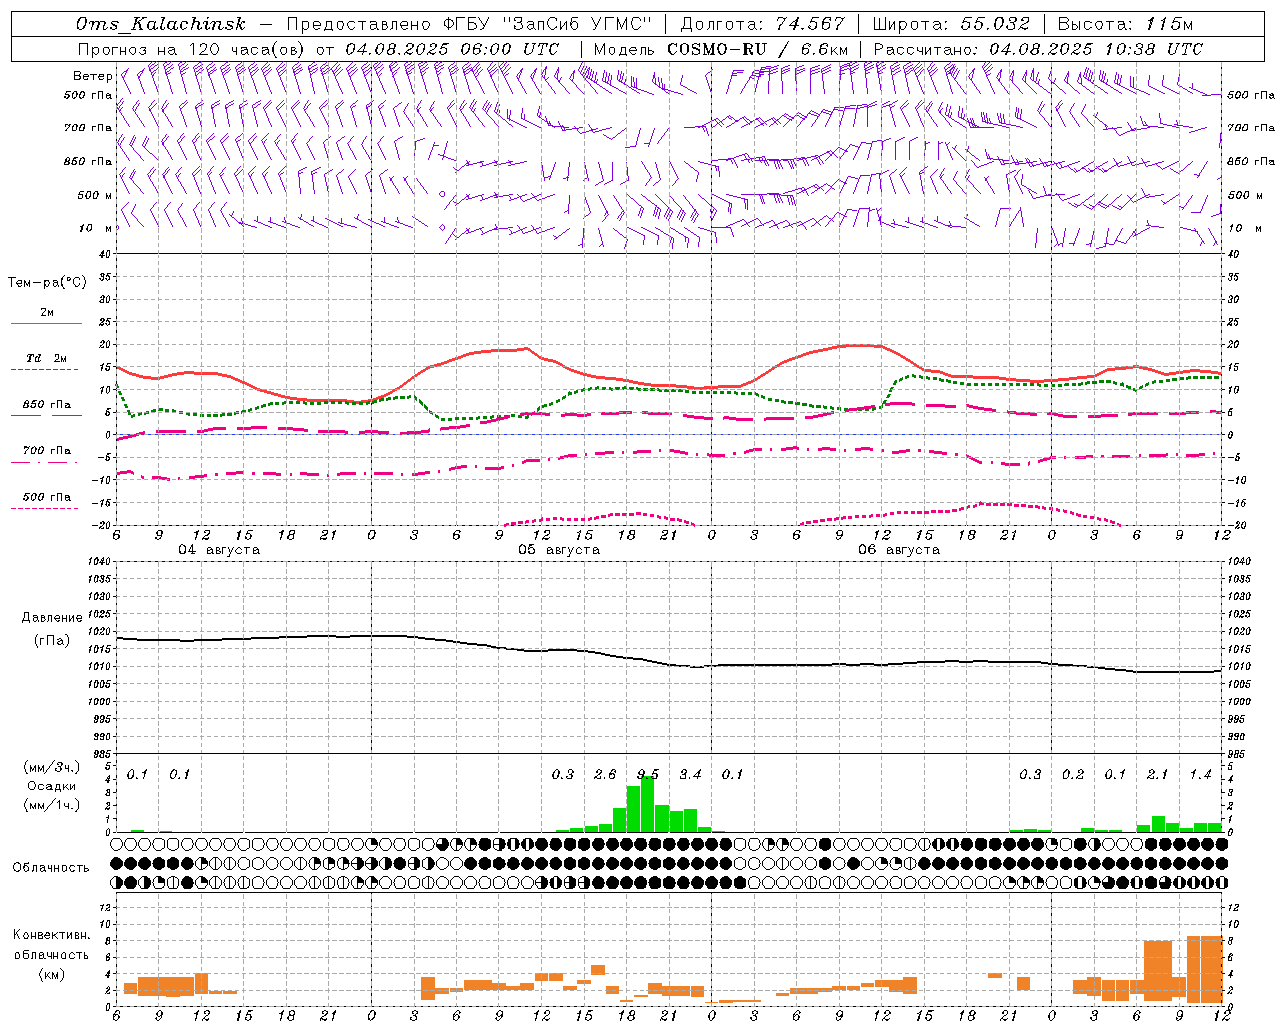Click the 700 гПа temperature legend entry

coord(46,451)
